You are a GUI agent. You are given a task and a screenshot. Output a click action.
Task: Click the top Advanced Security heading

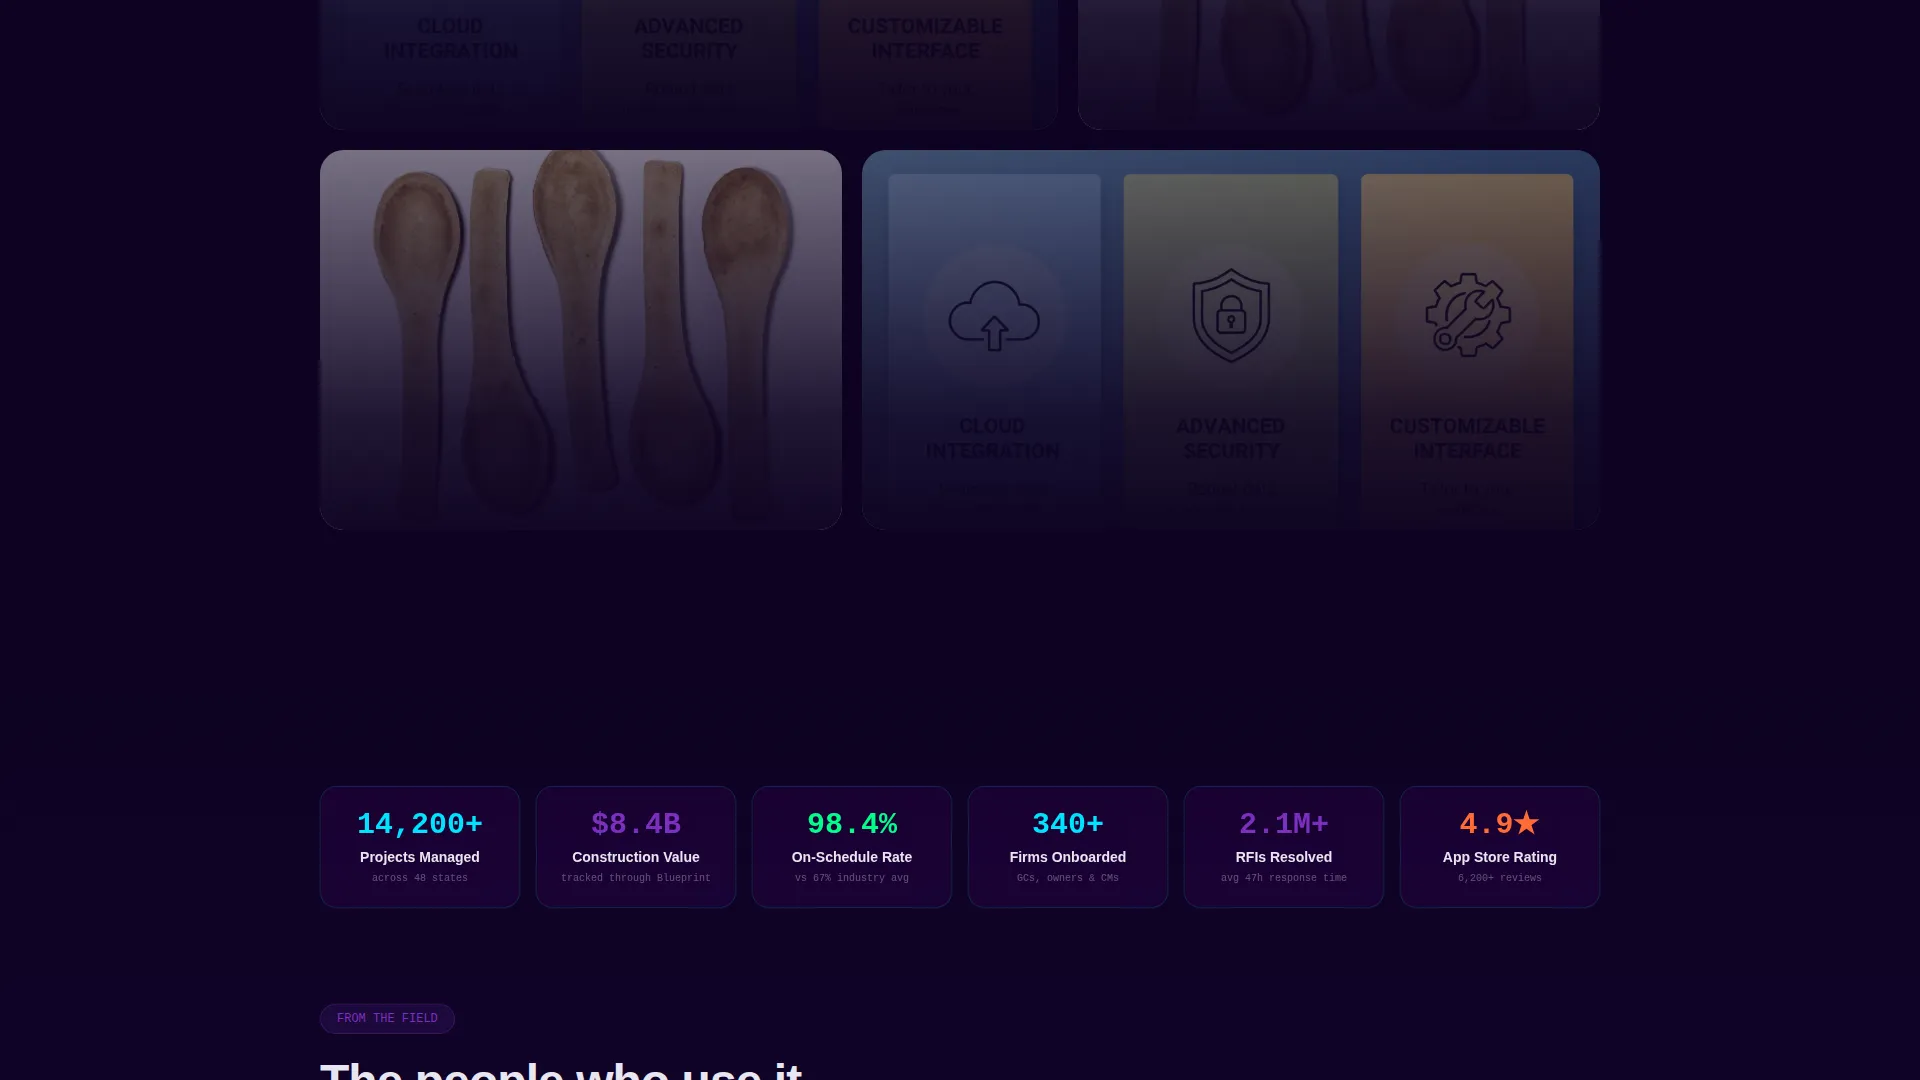click(689, 38)
